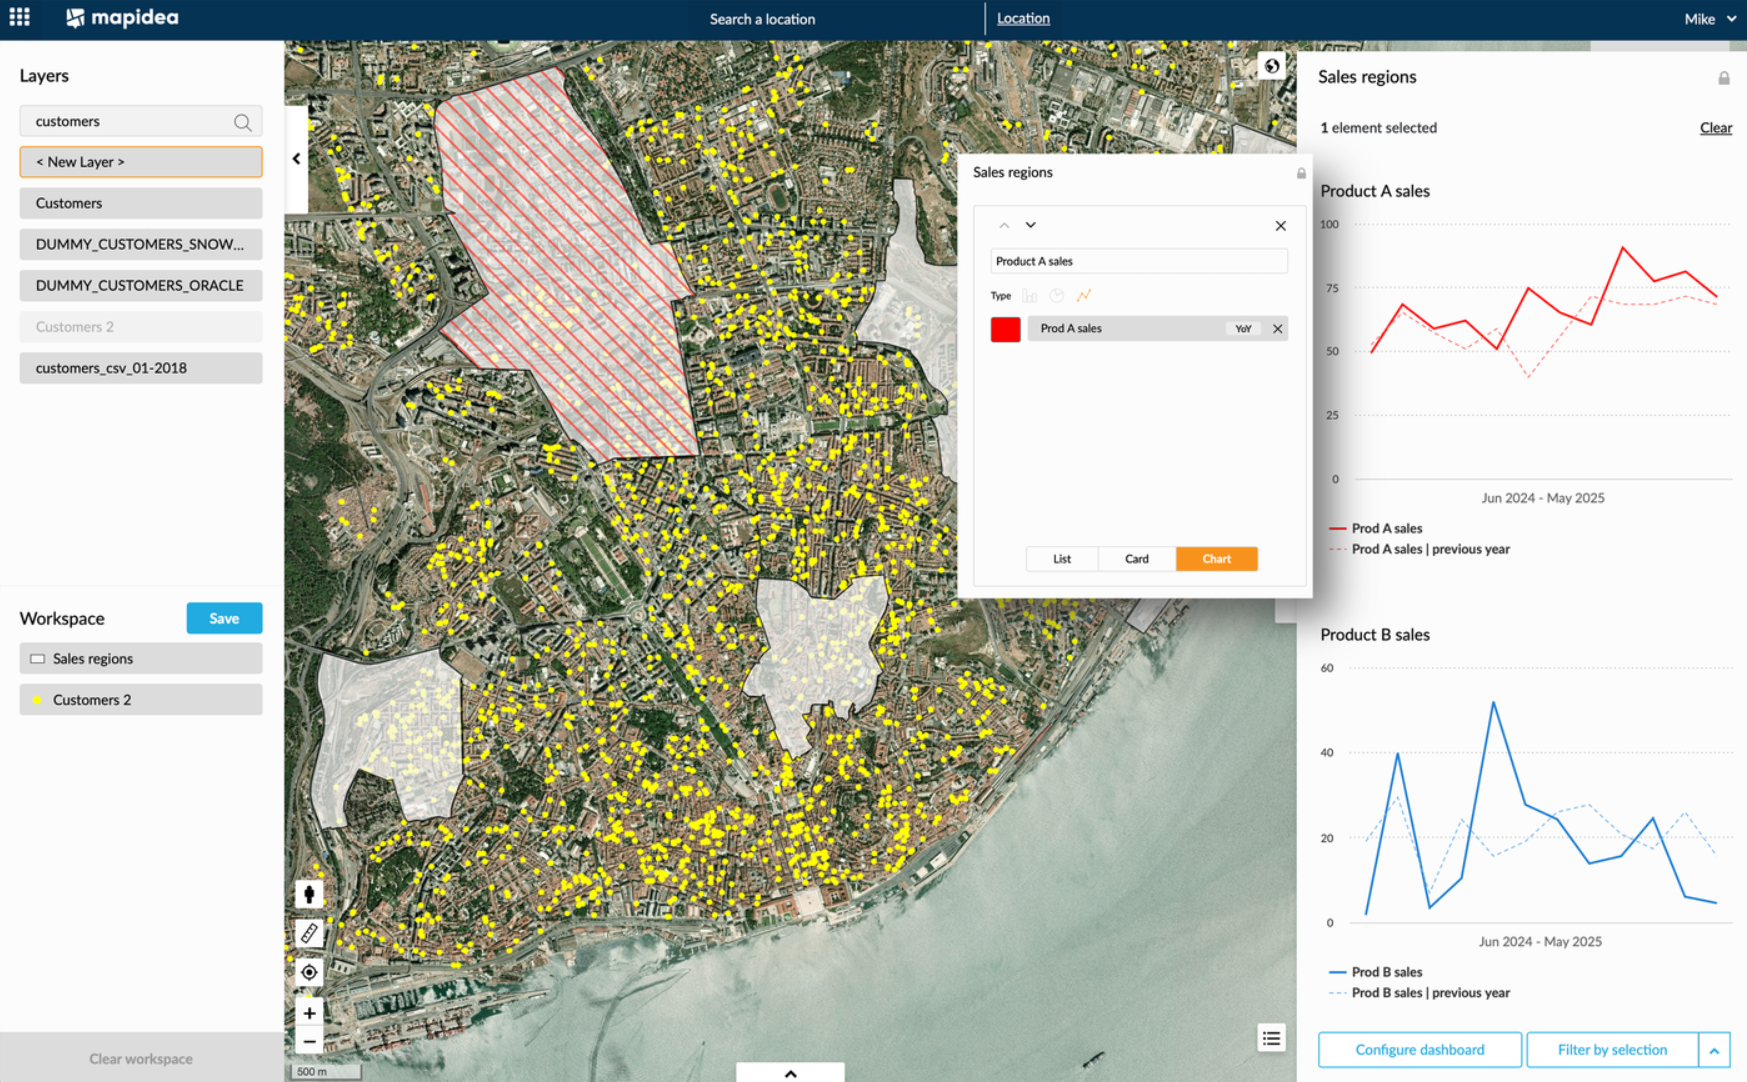Viewport: 1747px width, 1082px height.
Task: Click the Save workspace button
Action: coord(224,618)
